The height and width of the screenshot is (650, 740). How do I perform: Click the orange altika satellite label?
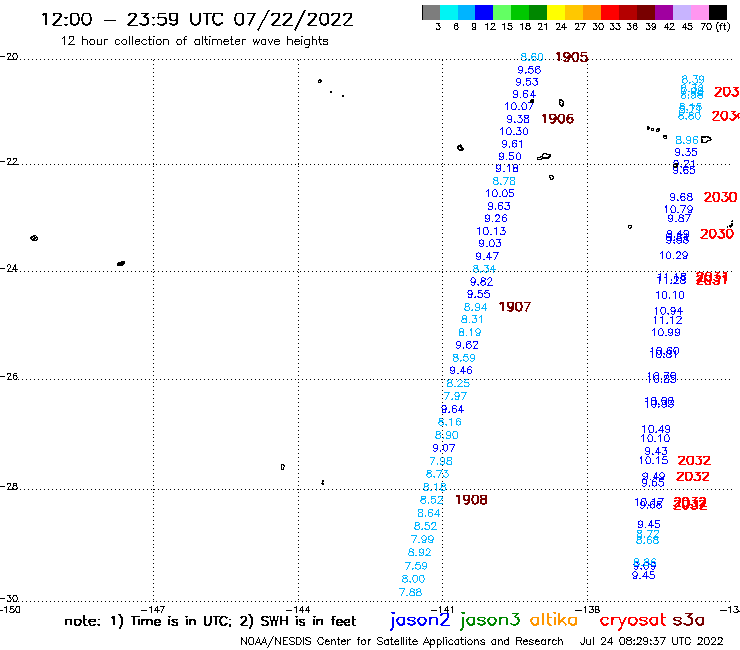coord(553,620)
